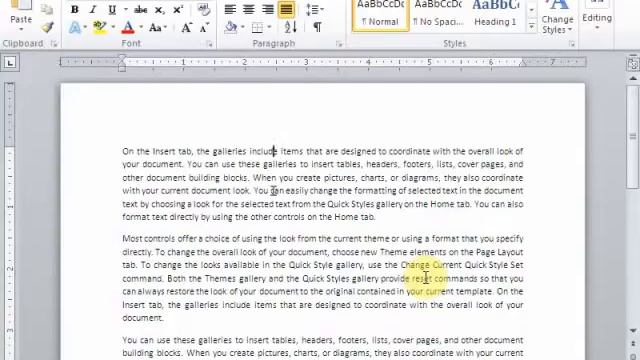
Task: Click the vertical scrollbar up arrow
Action: (633, 78)
